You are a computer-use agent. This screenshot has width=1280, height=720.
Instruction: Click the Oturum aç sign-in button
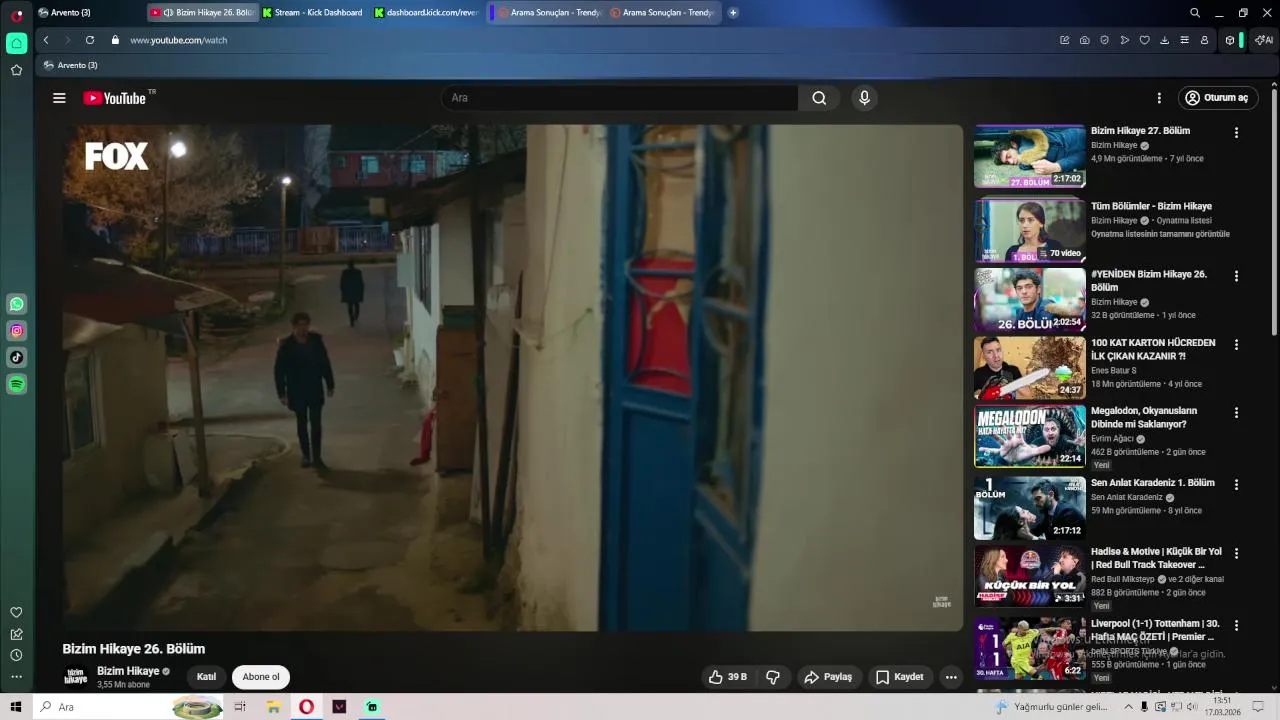[1217, 98]
